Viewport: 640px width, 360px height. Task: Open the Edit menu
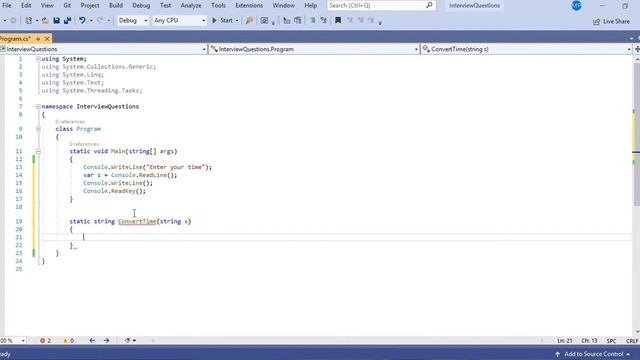[26, 5]
